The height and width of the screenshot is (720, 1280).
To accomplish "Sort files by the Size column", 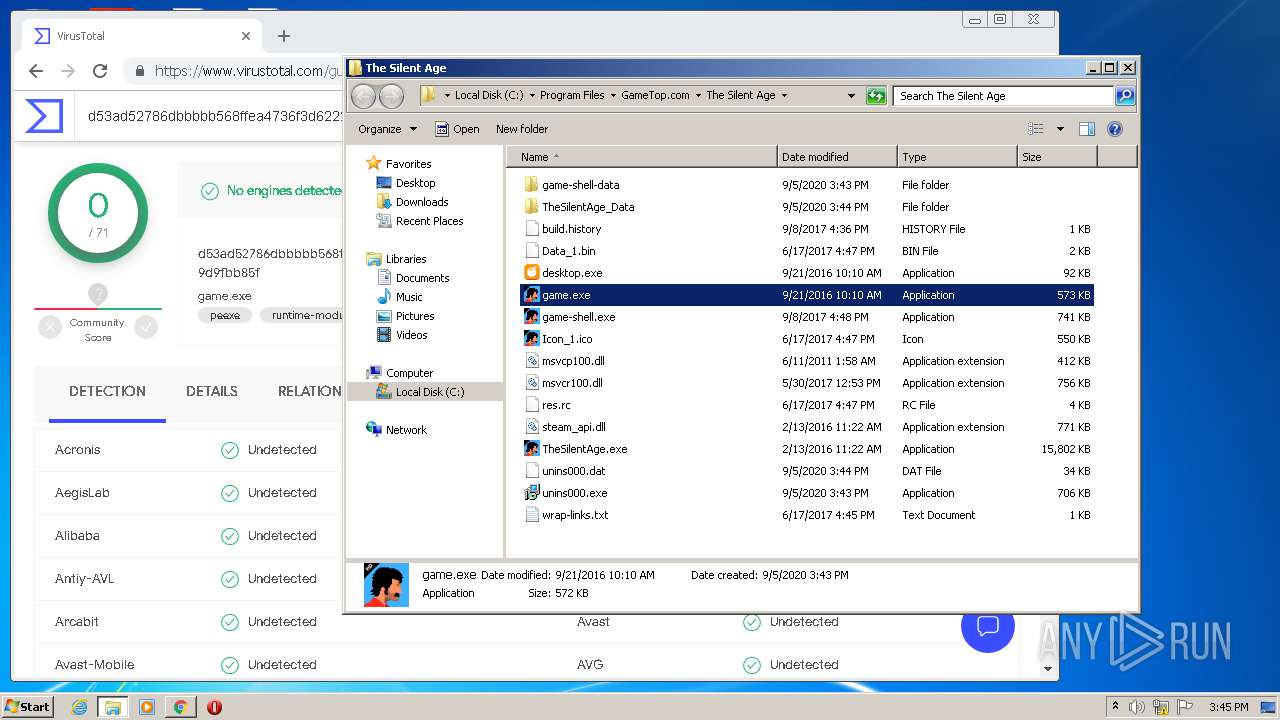I will click(1057, 157).
